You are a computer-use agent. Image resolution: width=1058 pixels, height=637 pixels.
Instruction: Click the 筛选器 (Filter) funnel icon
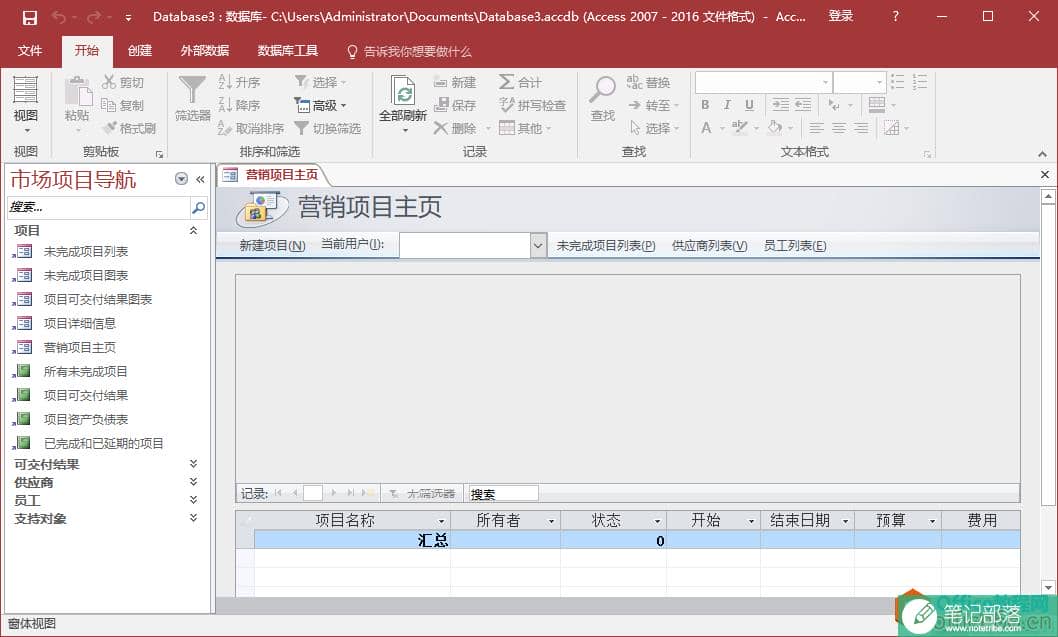[x=192, y=90]
